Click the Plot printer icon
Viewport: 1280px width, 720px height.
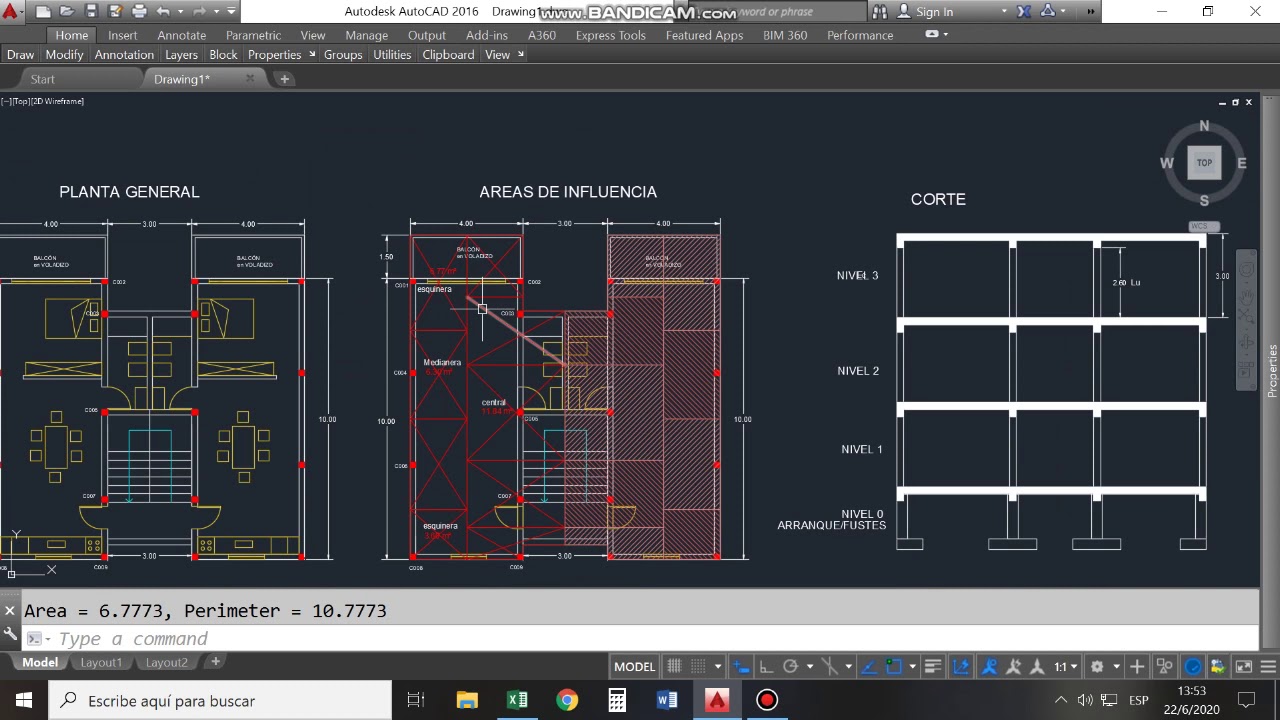(x=139, y=12)
